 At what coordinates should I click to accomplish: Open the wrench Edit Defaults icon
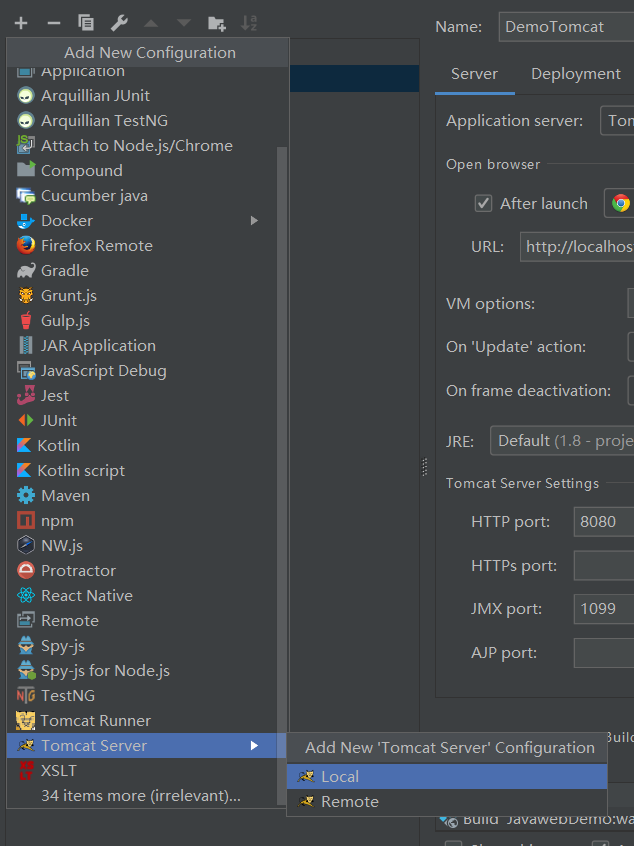pyautogui.click(x=119, y=23)
